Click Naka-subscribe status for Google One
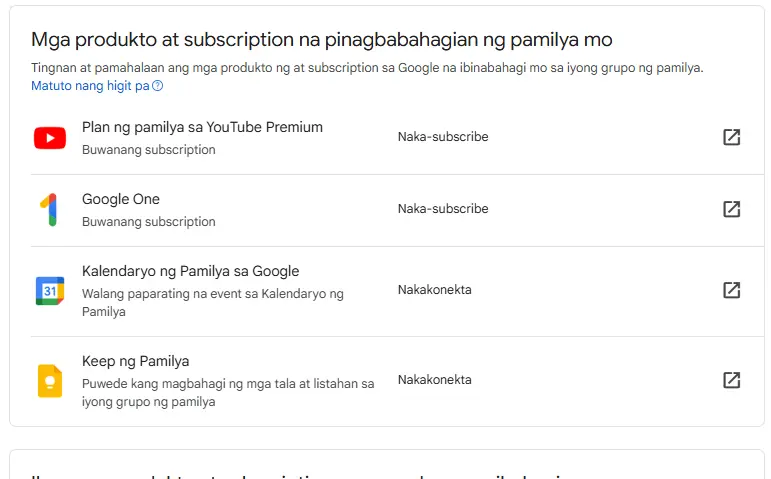 (x=443, y=209)
